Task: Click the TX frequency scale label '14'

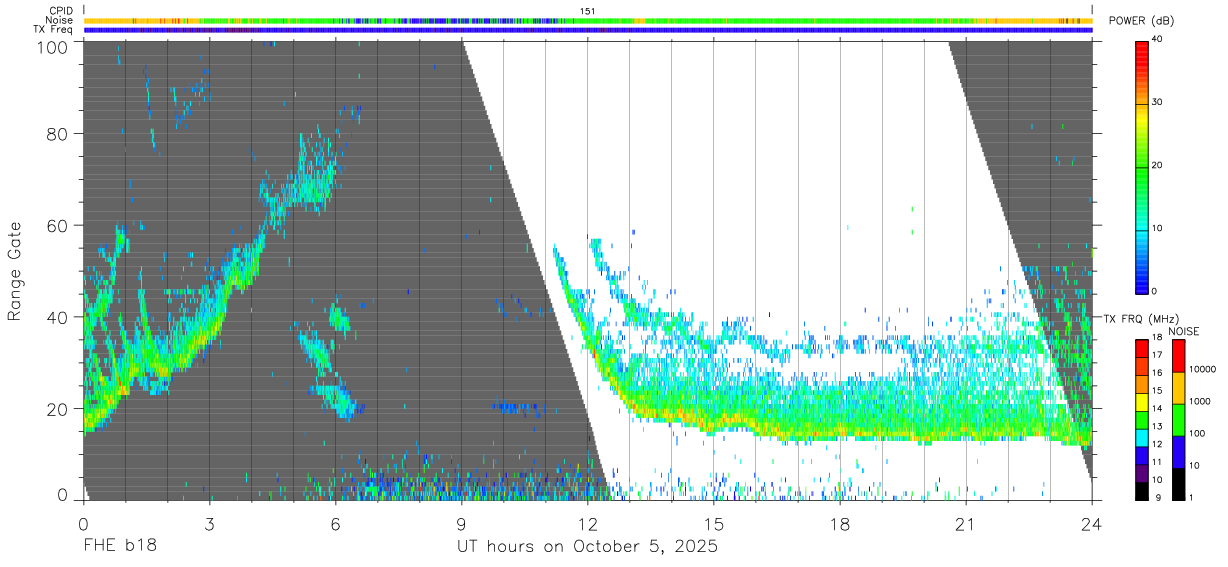Action: [x=1159, y=409]
